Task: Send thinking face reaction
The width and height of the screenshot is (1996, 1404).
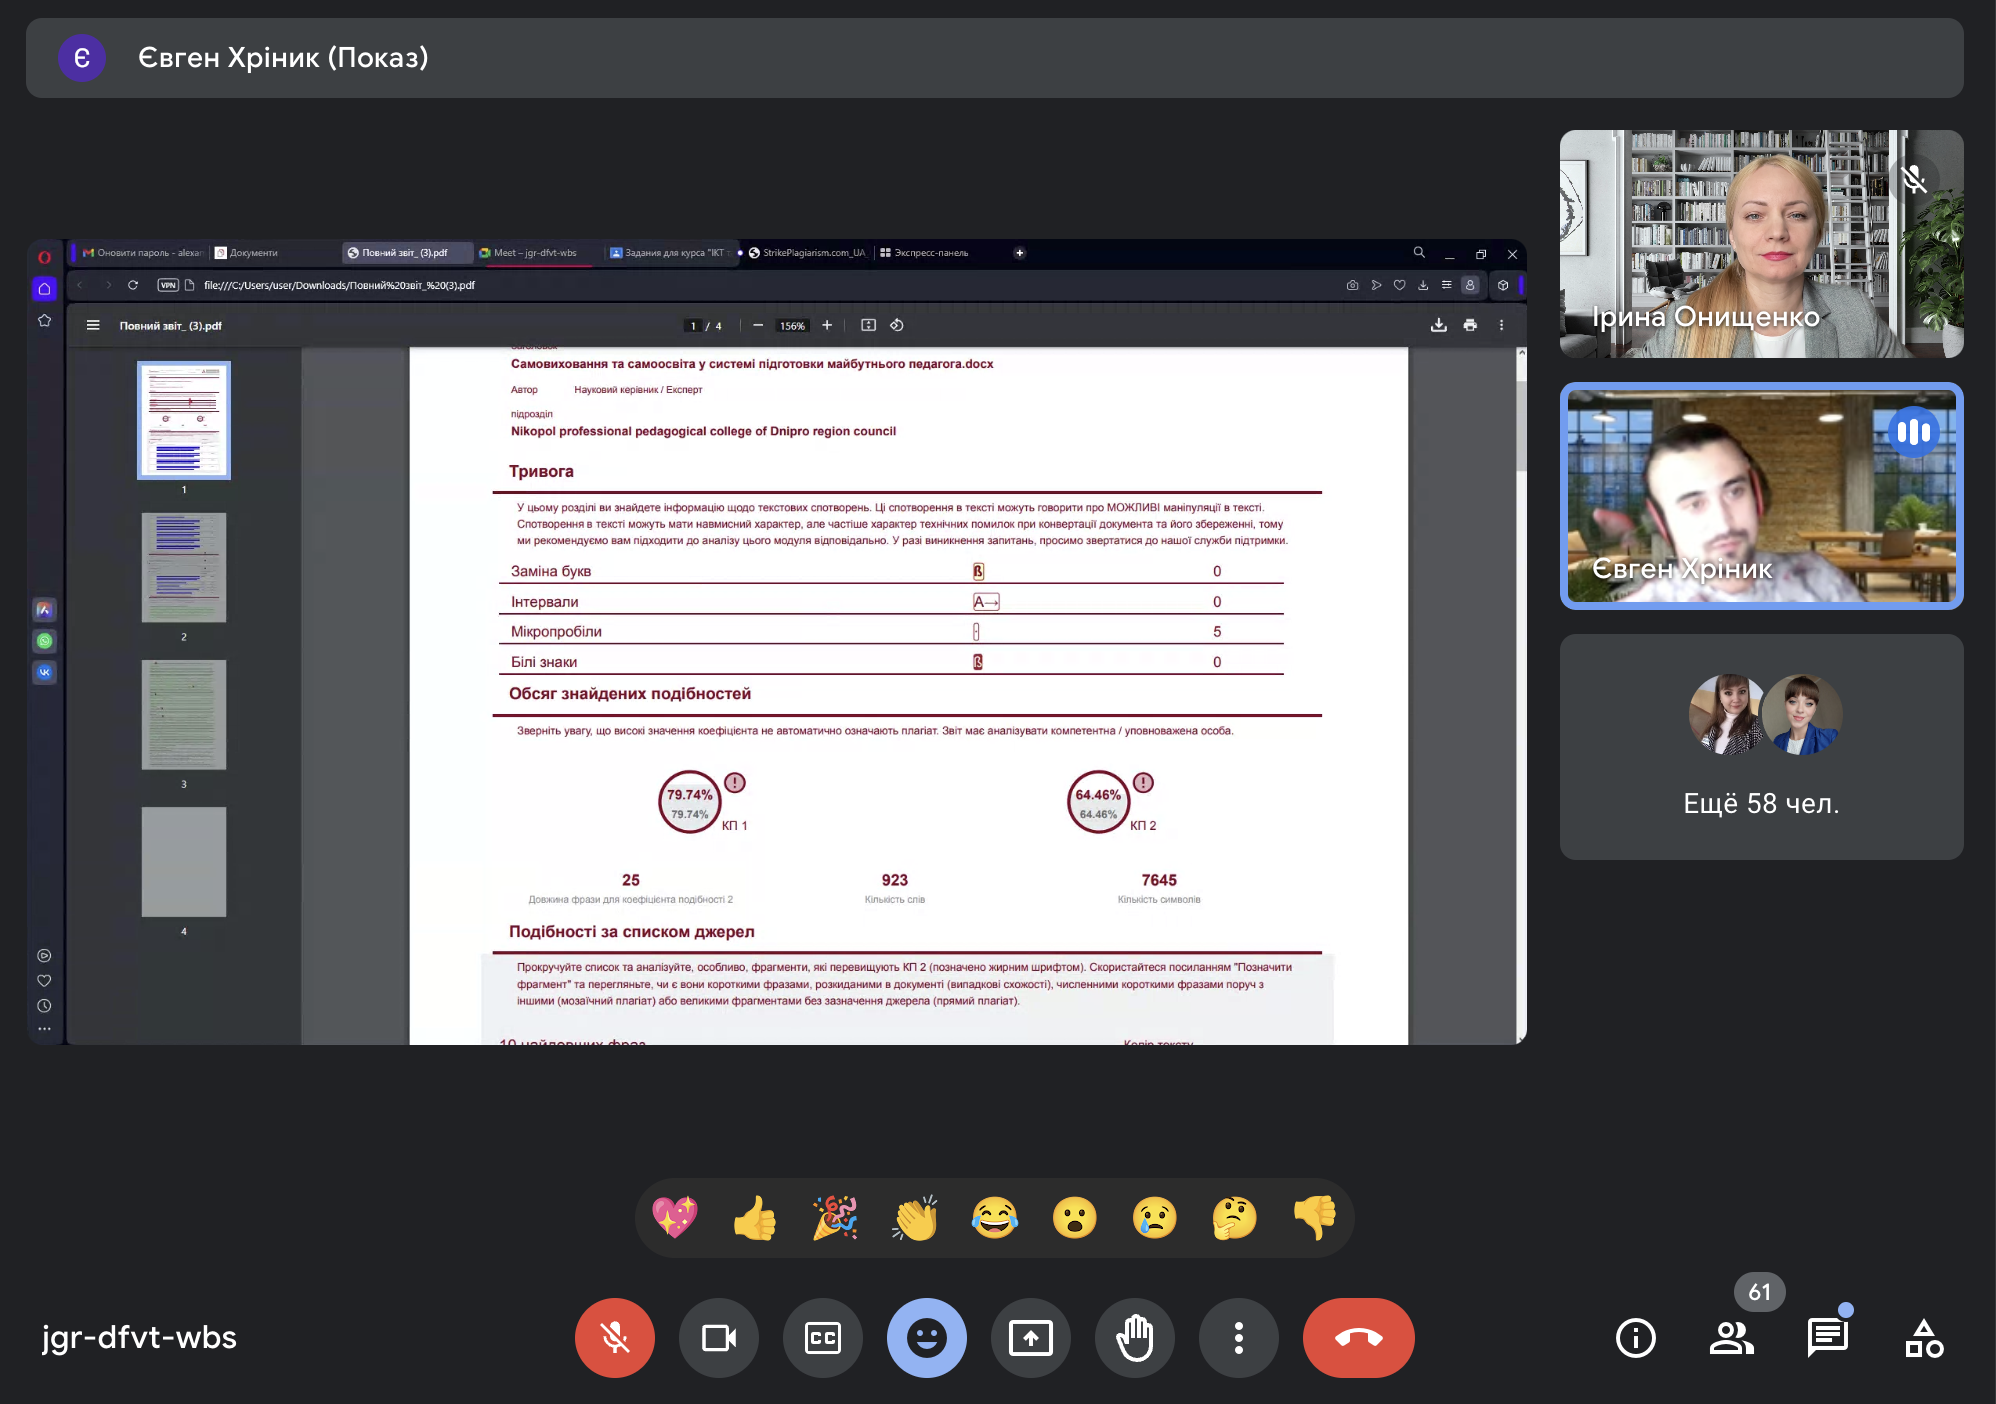Action: point(1235,1218)
